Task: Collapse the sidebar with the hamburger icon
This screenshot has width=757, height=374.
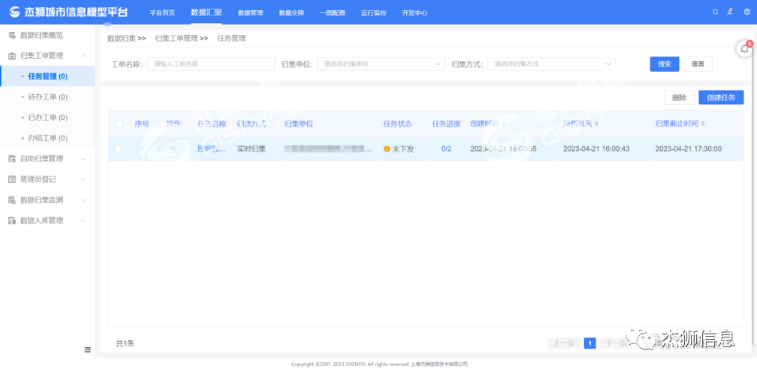Action: (87, 349)
